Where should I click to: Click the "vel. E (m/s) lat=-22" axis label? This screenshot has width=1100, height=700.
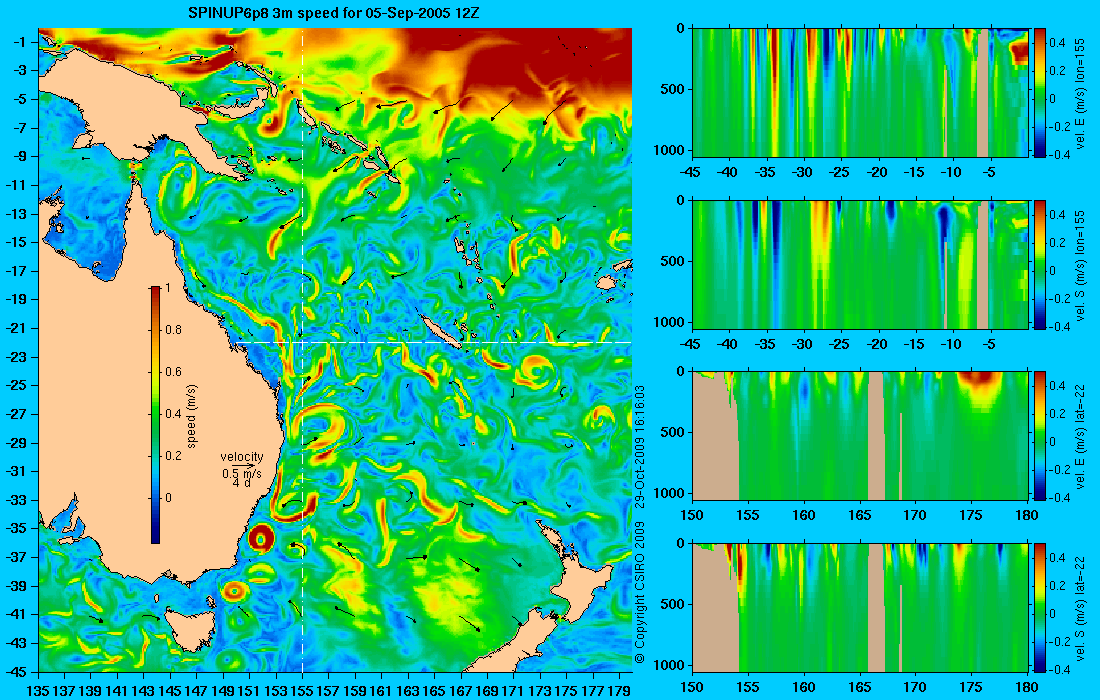[x=1080, y=436]
